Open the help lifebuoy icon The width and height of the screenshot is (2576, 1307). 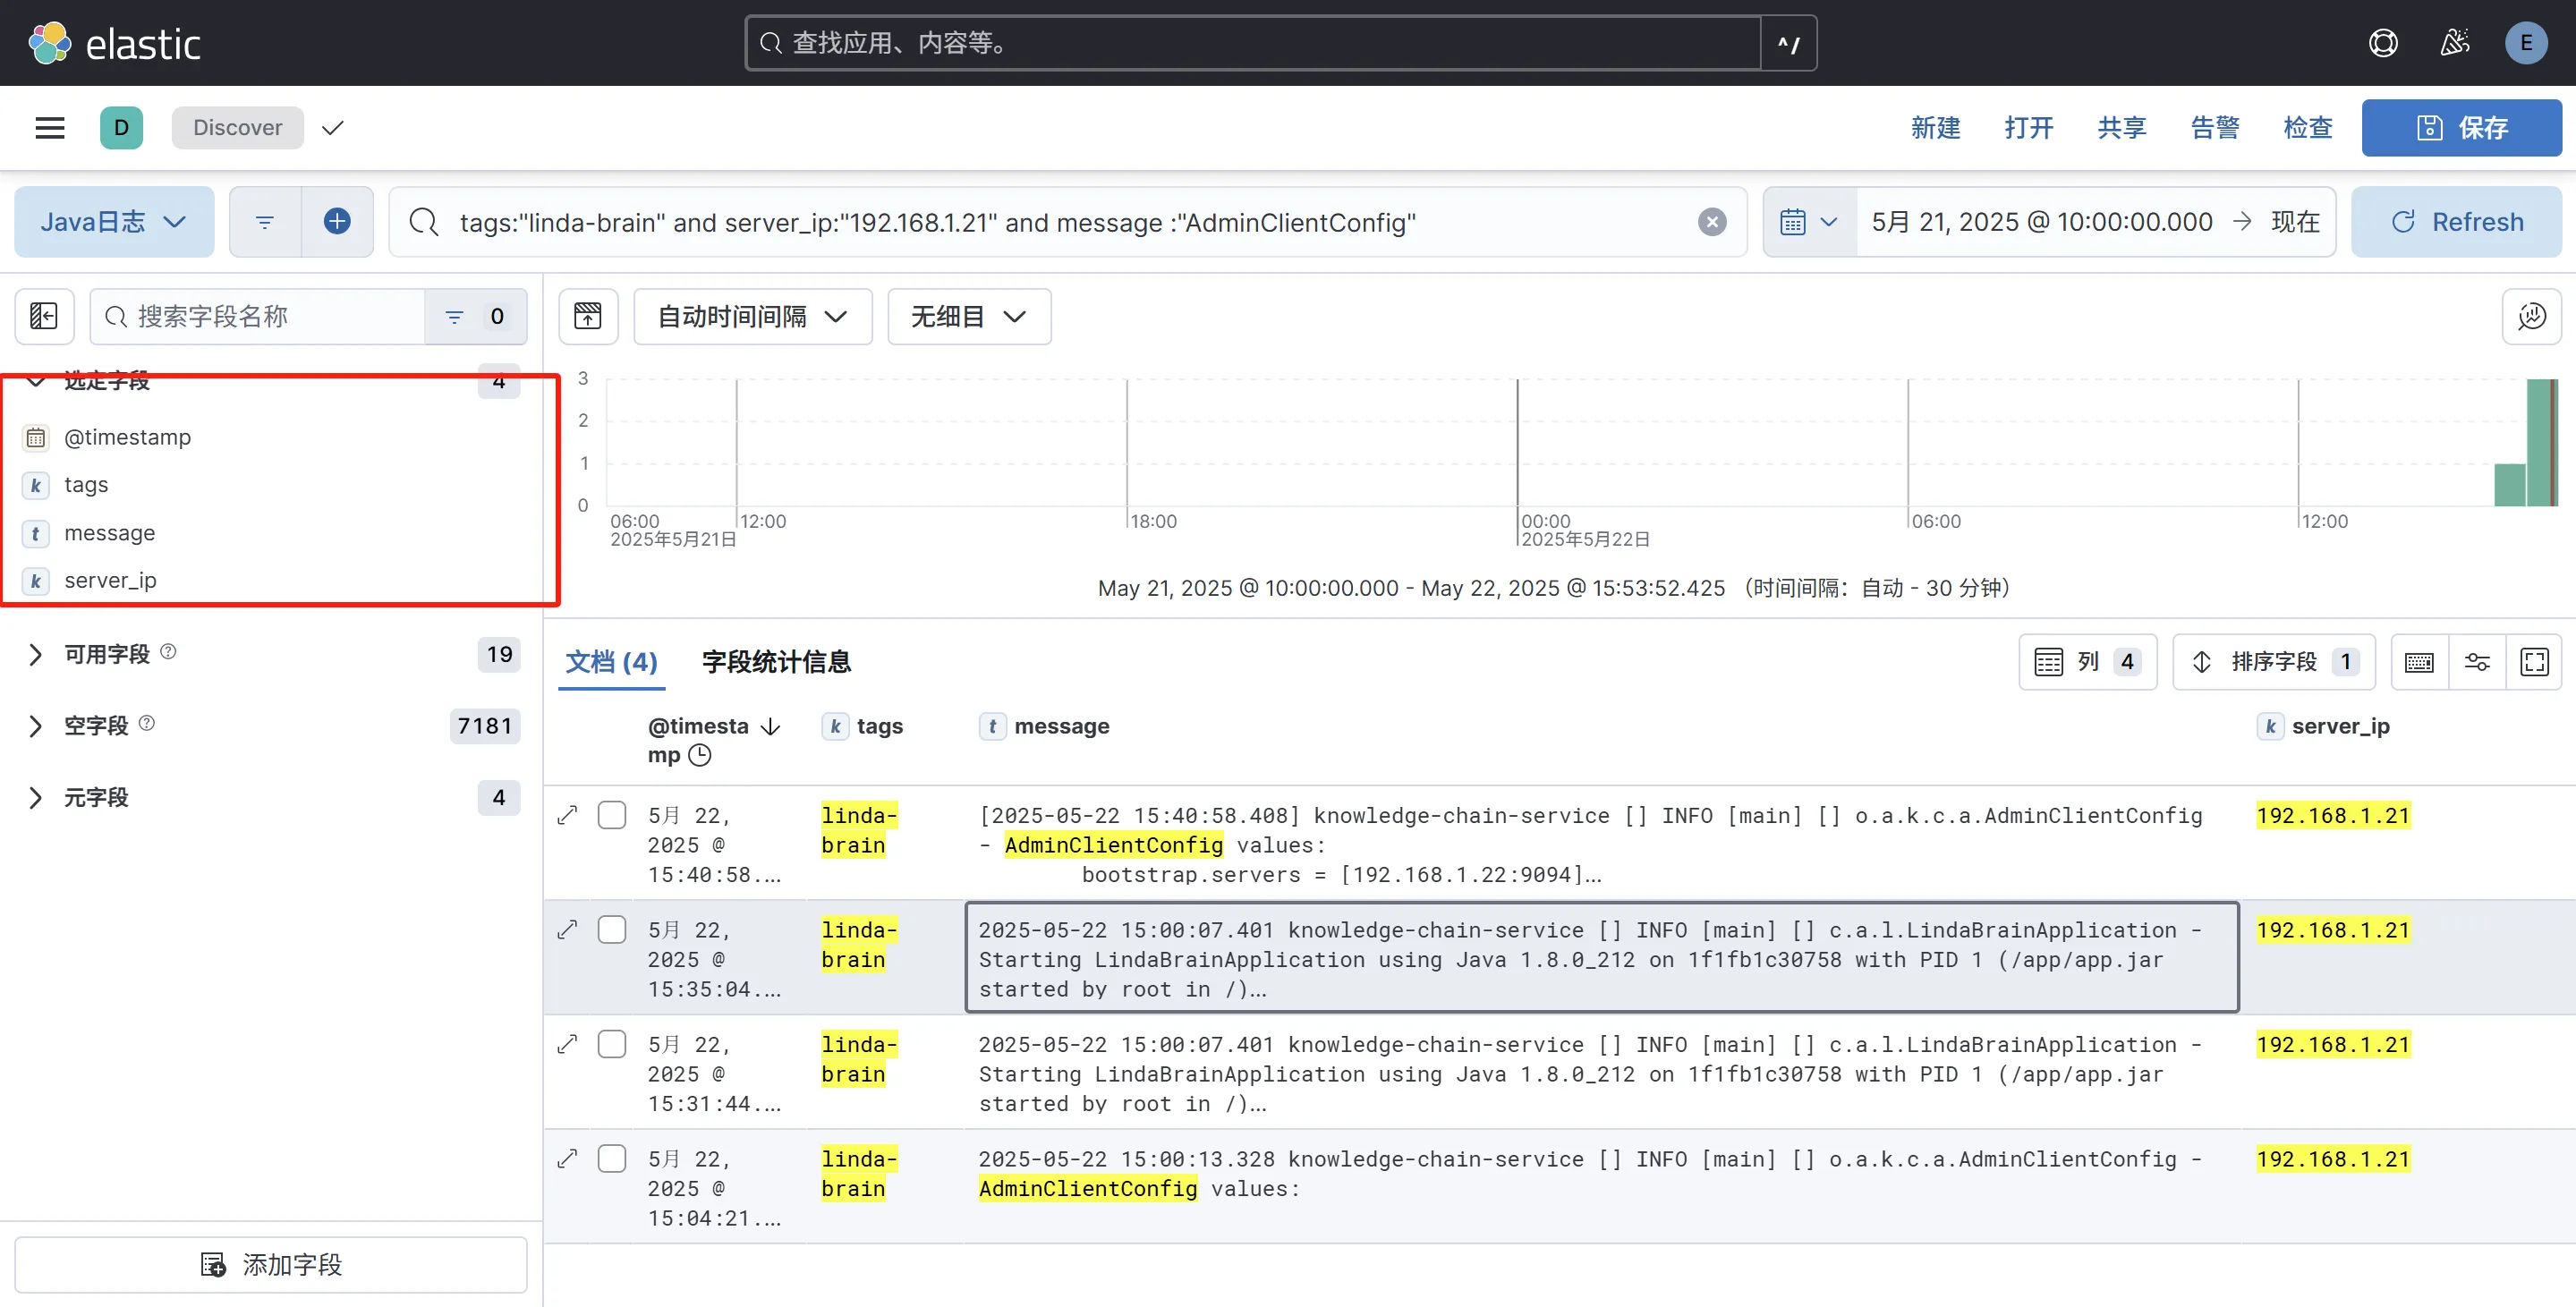(2383, 43)
